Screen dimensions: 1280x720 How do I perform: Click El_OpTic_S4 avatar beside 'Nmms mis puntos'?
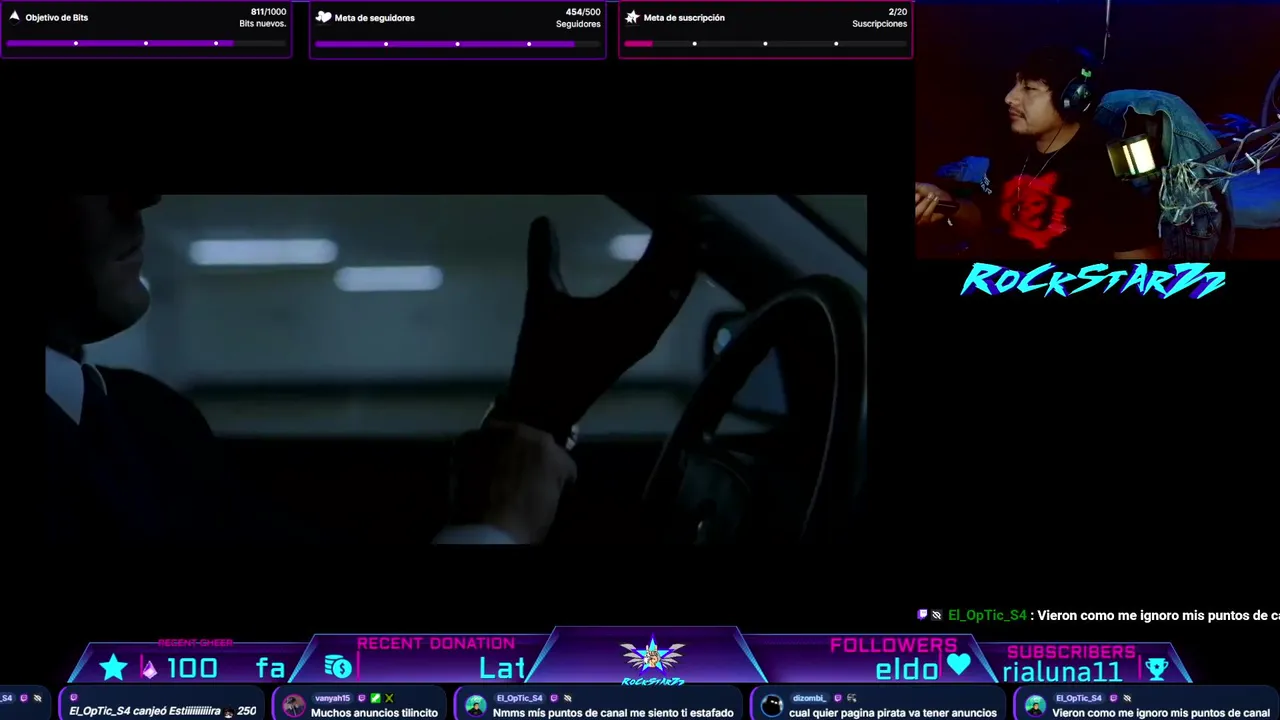(476, 706)
